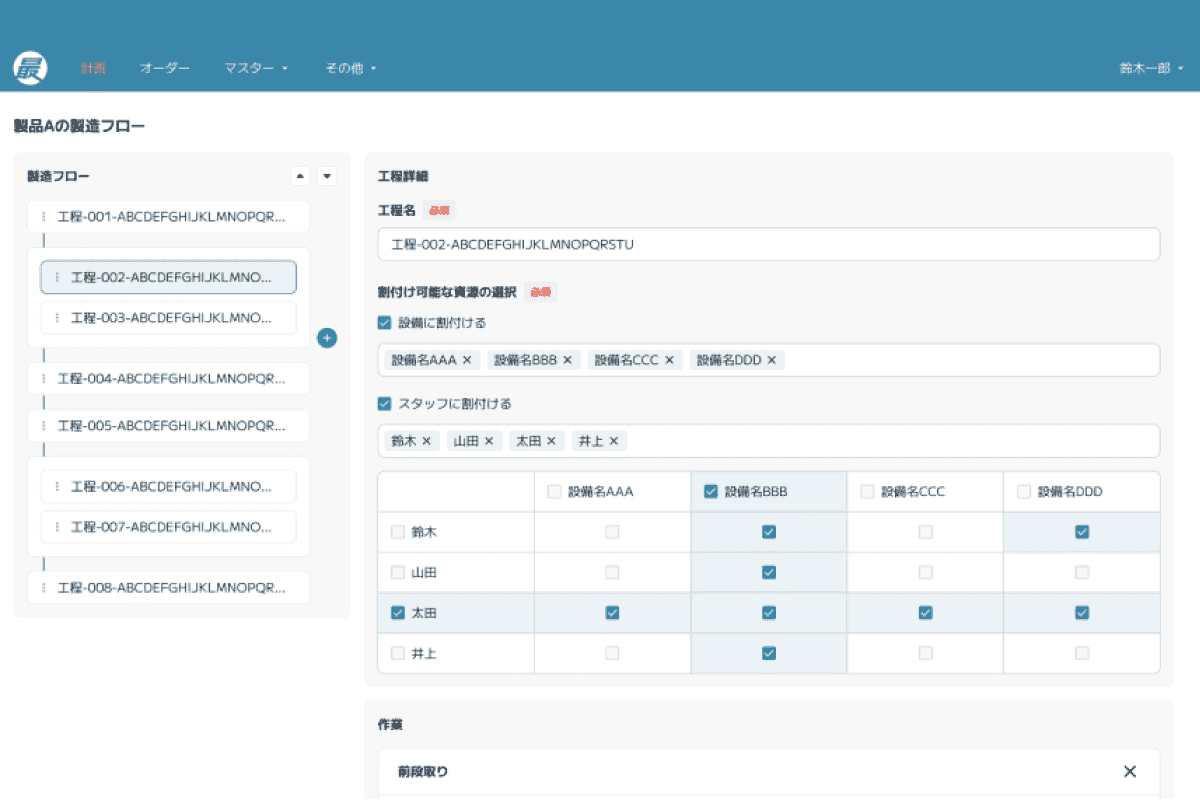The image size is (1200, 800).
Task: Open the 鈴木一郎 user menu
Action: [1151, 68]
